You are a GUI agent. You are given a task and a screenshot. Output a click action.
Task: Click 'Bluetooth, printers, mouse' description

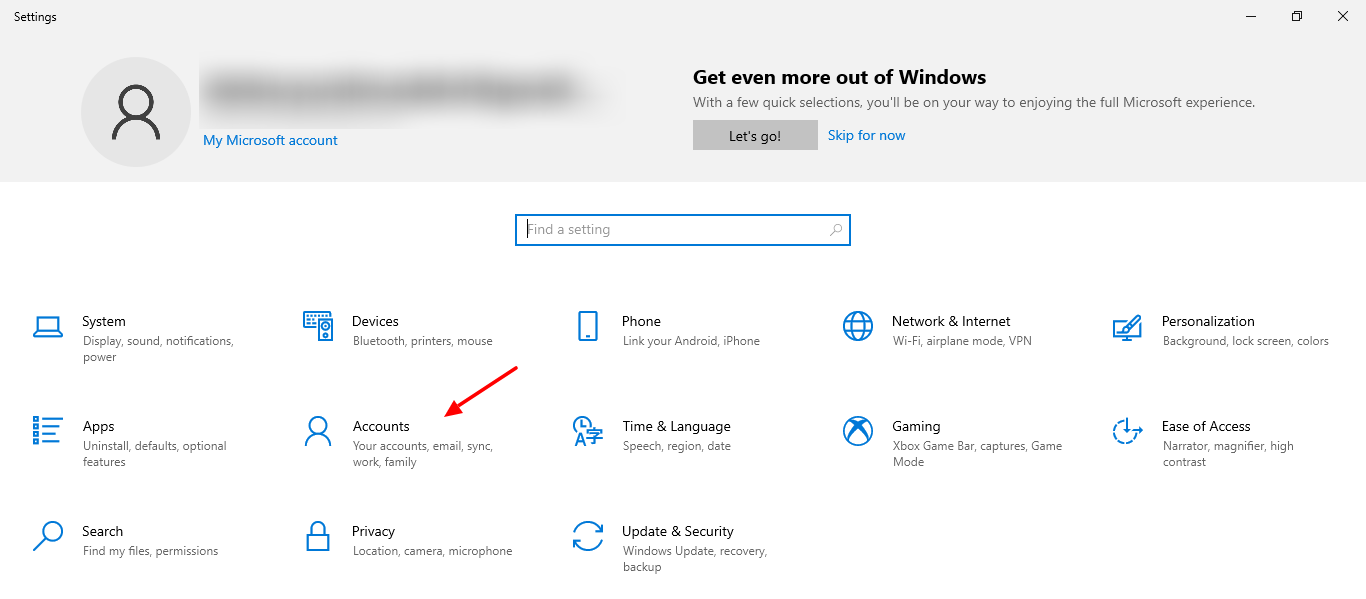pyautogui.click(x=423, y=341)
